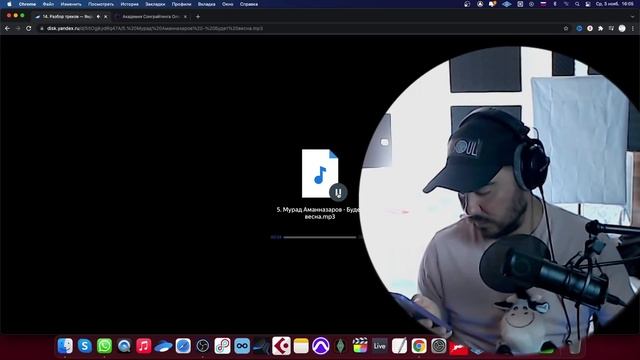
Task: Launch Google Chrome from the Dock
Action: pos(419,346)
